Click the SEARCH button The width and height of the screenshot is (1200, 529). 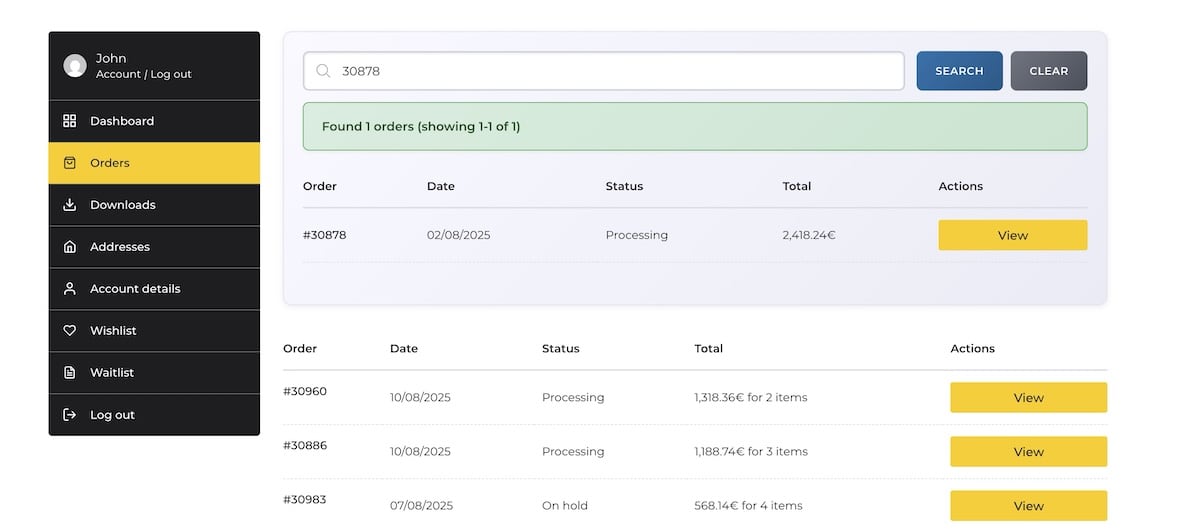coord(959,71)
